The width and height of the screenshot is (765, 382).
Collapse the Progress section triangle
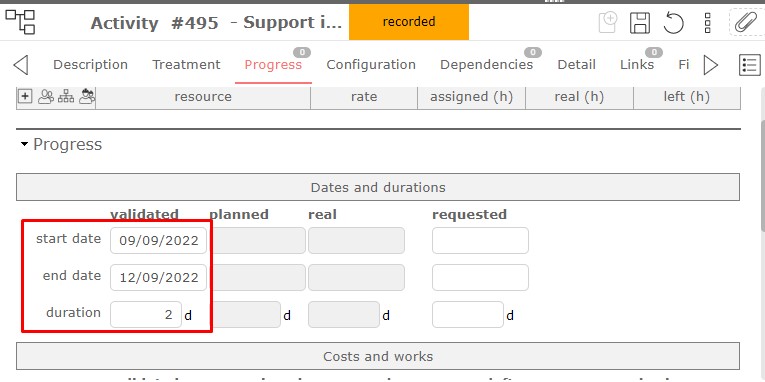(x=24, y=144)
